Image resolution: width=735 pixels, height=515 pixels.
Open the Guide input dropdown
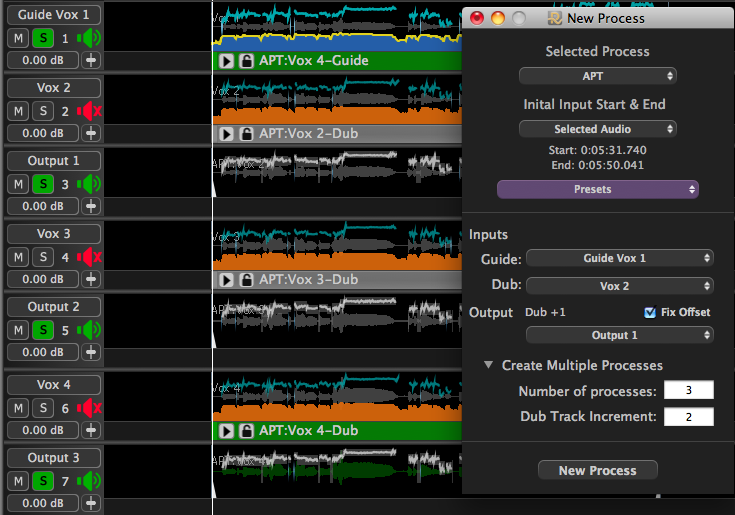pos(619,258)
